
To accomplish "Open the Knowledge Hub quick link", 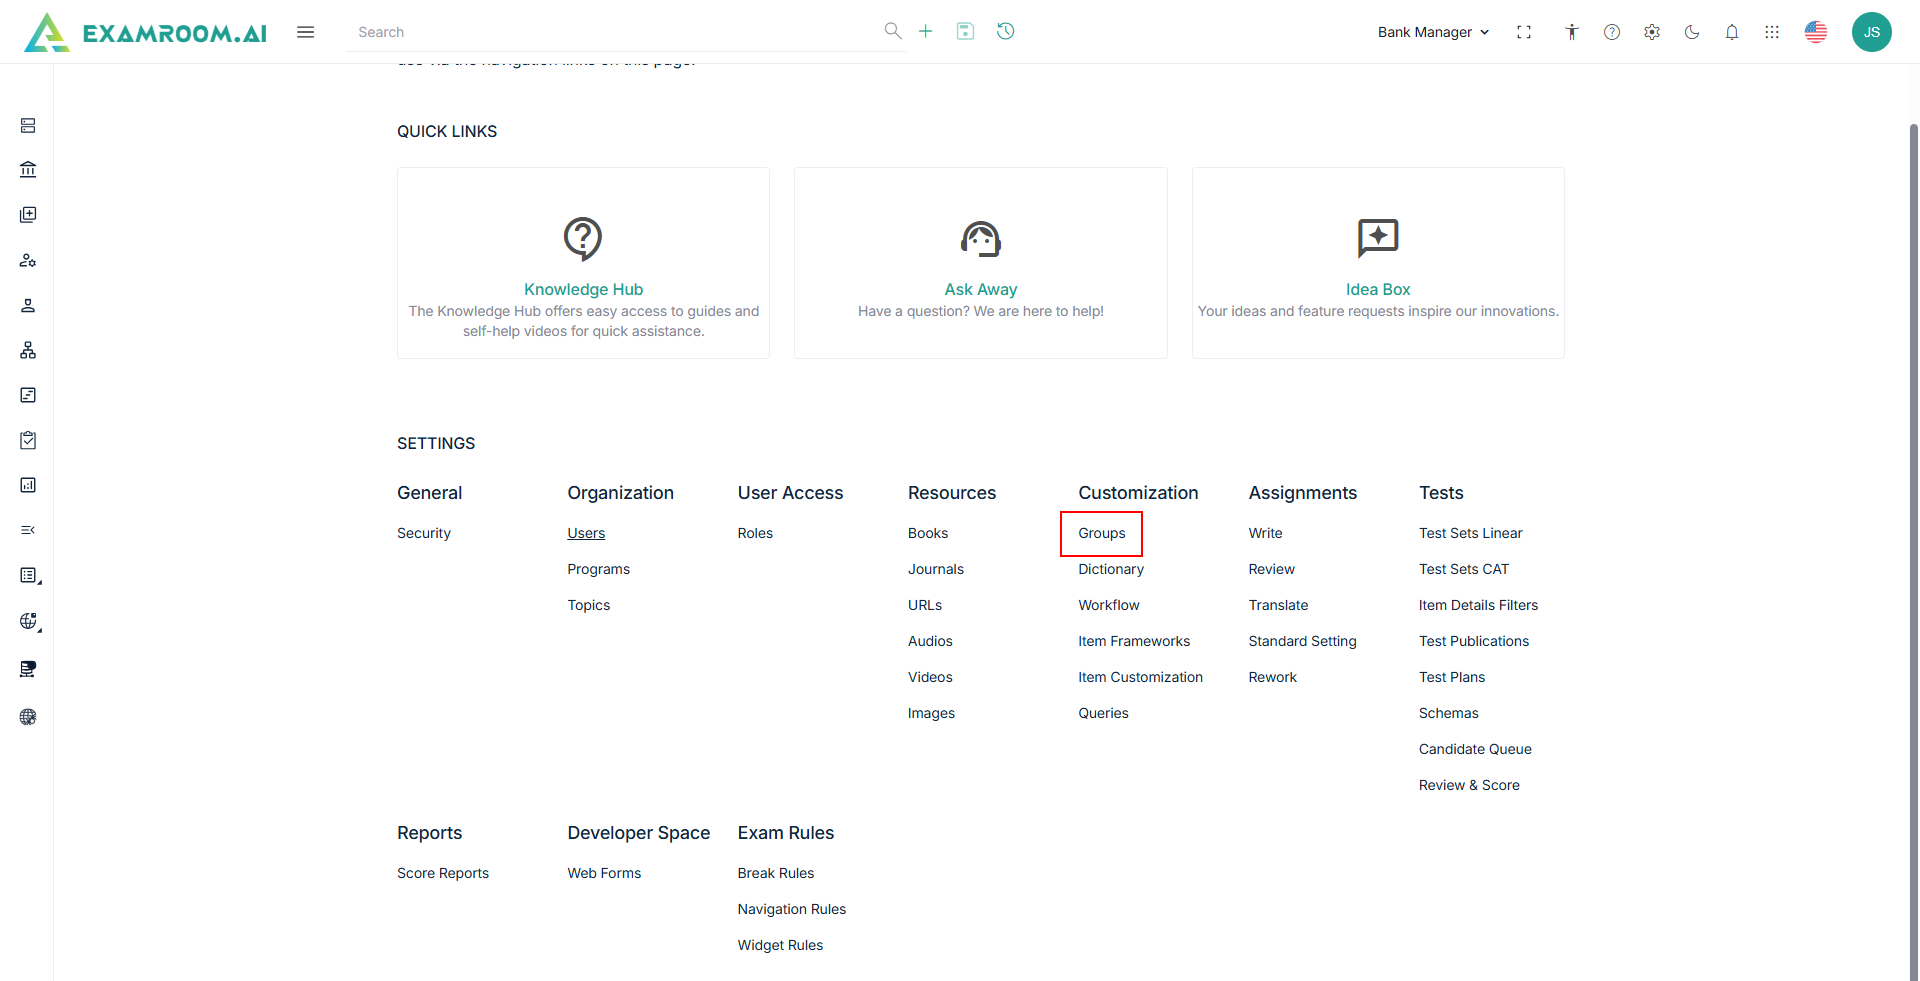I will click(x=583, y=289).
